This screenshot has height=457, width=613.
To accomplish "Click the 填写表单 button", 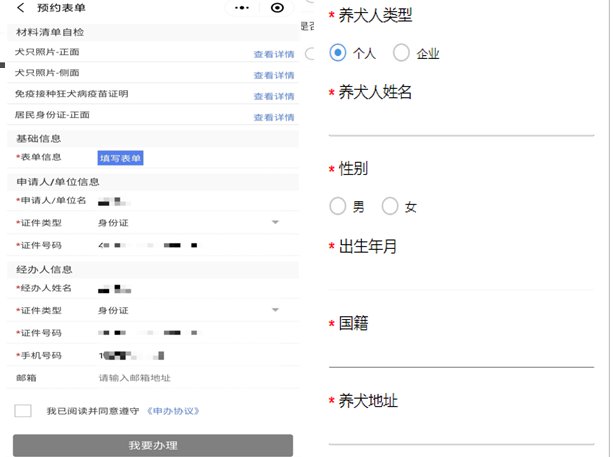I will coord(120,158).
